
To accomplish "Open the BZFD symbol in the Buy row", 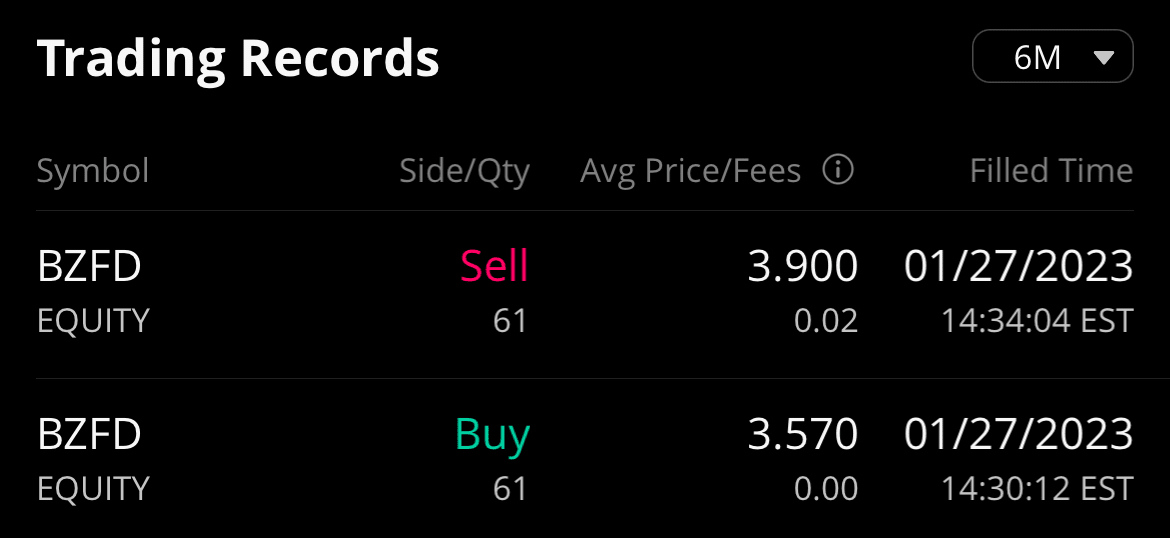I will [89, 435].
